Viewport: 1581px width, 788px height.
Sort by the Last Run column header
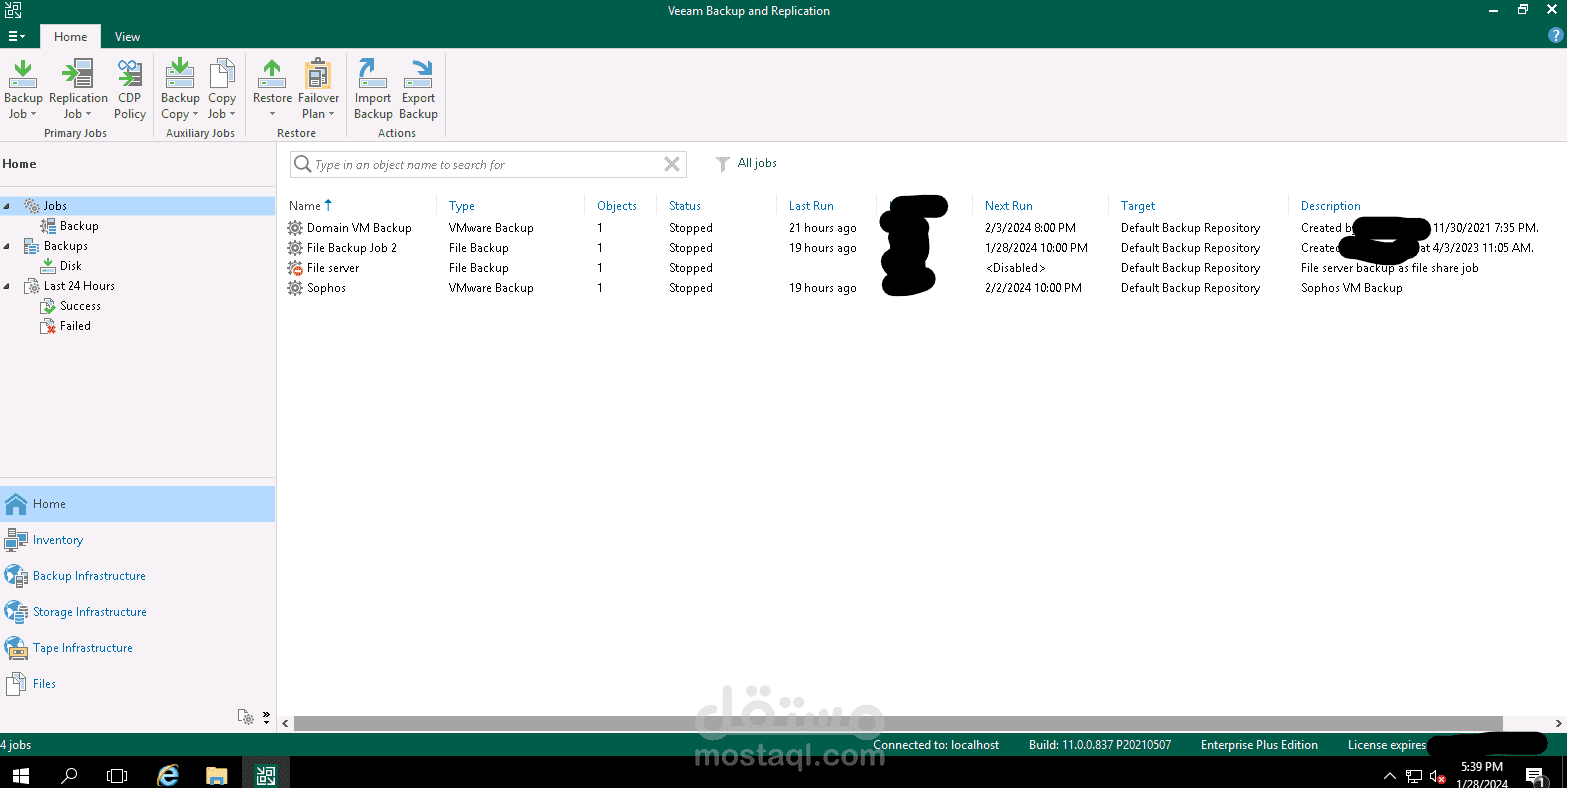coord(811,206)
